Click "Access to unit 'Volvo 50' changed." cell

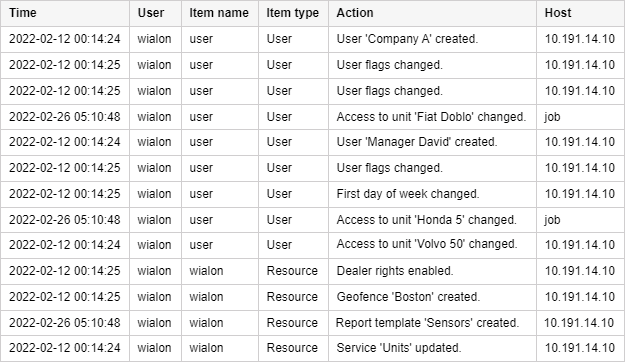tap(432, 245)
